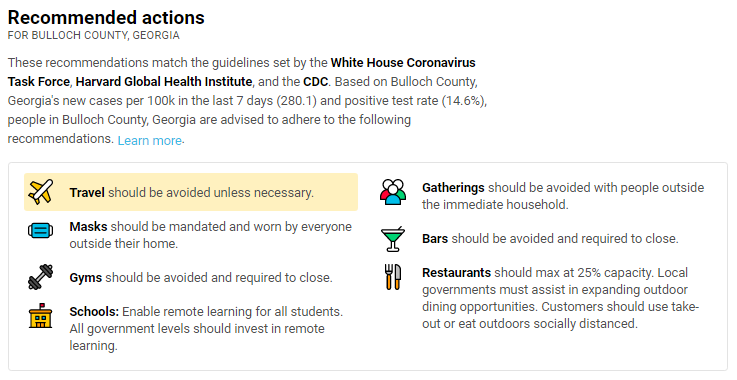Open the Learn more link
The image size is (737, 380).
pyautogui.click(x=150, y=141)
